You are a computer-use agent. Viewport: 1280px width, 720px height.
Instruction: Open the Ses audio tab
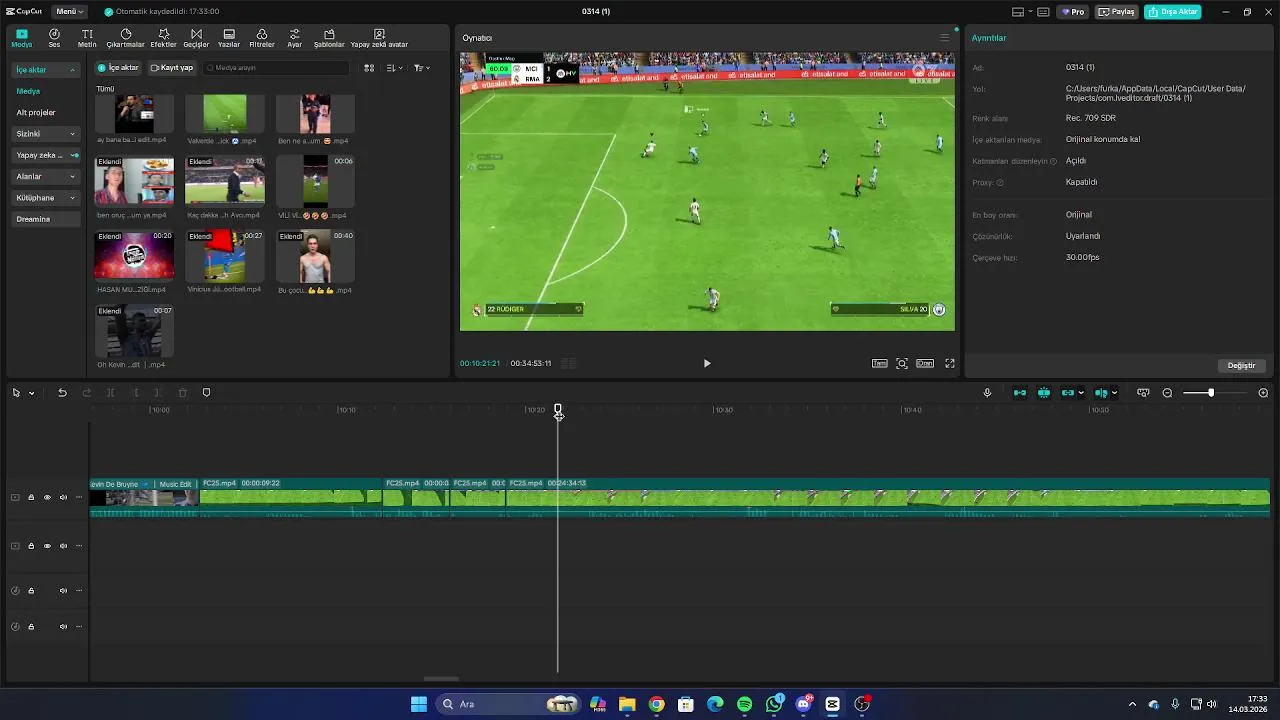(54, 38)
